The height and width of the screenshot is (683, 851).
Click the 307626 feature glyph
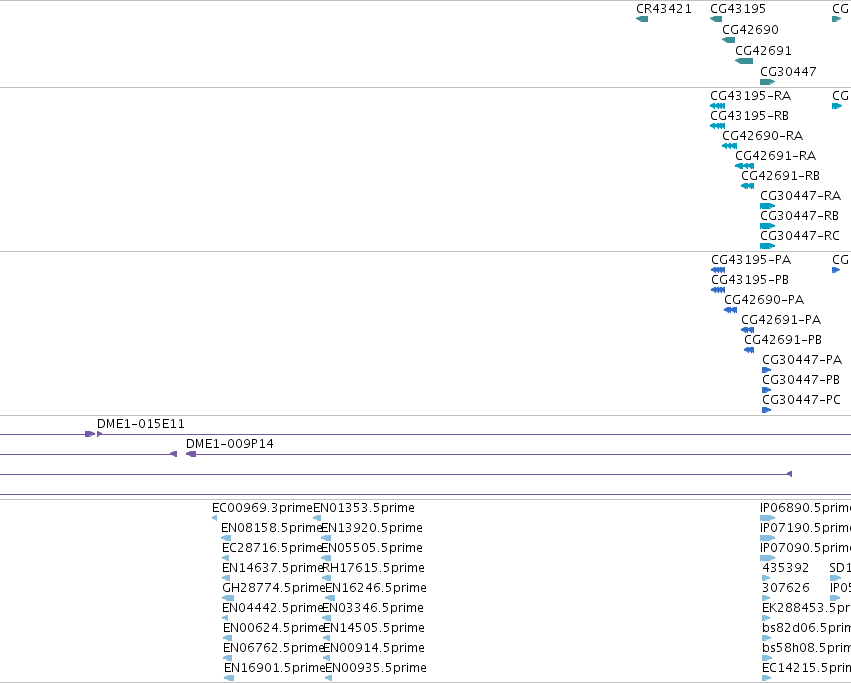tap(766, 598)
